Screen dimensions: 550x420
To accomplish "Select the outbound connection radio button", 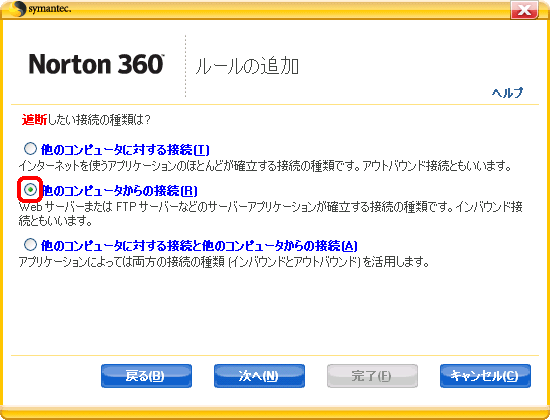I will click(30, 149).
